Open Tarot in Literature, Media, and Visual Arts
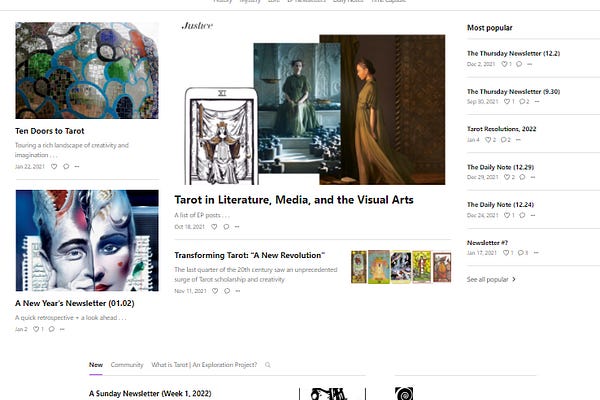Viewport: 600px width, 400px height. pyautogui.click(x=294, y=200)
